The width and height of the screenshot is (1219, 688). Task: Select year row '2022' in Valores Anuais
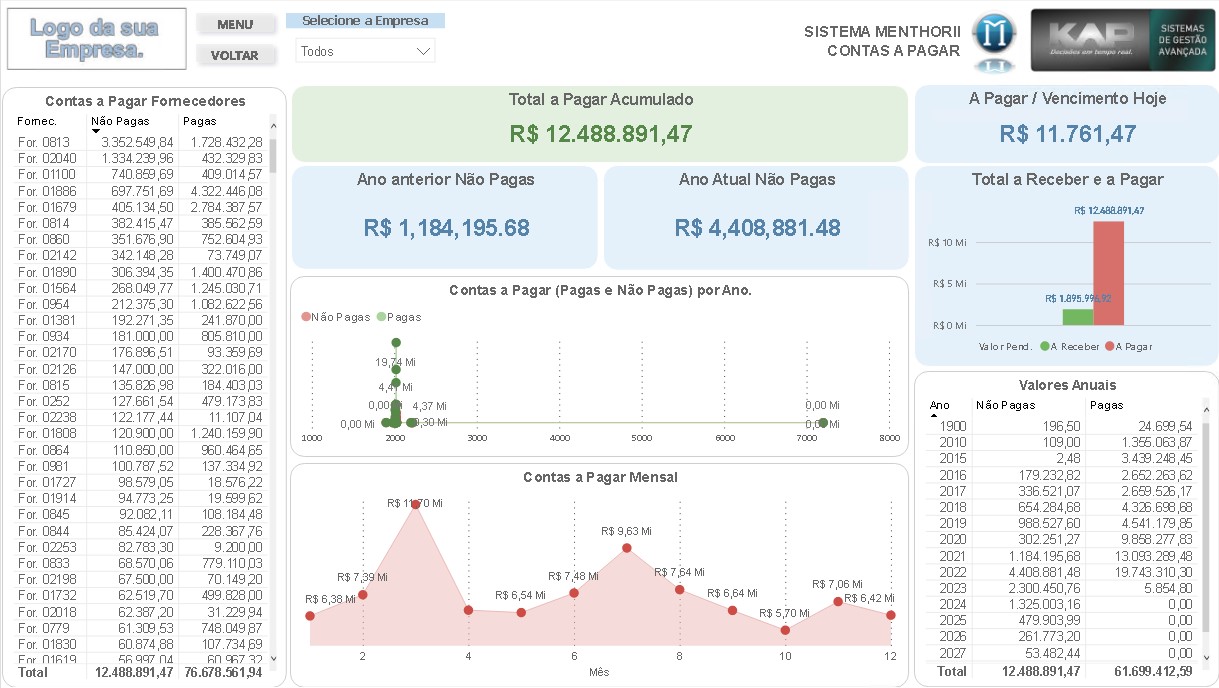pos(1061,572)
